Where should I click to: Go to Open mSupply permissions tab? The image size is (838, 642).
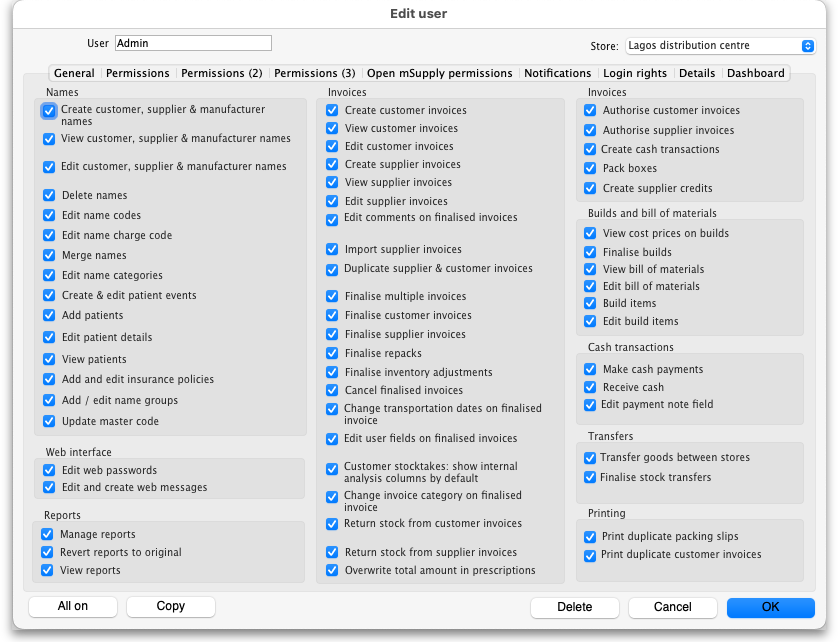coord(439,73)
